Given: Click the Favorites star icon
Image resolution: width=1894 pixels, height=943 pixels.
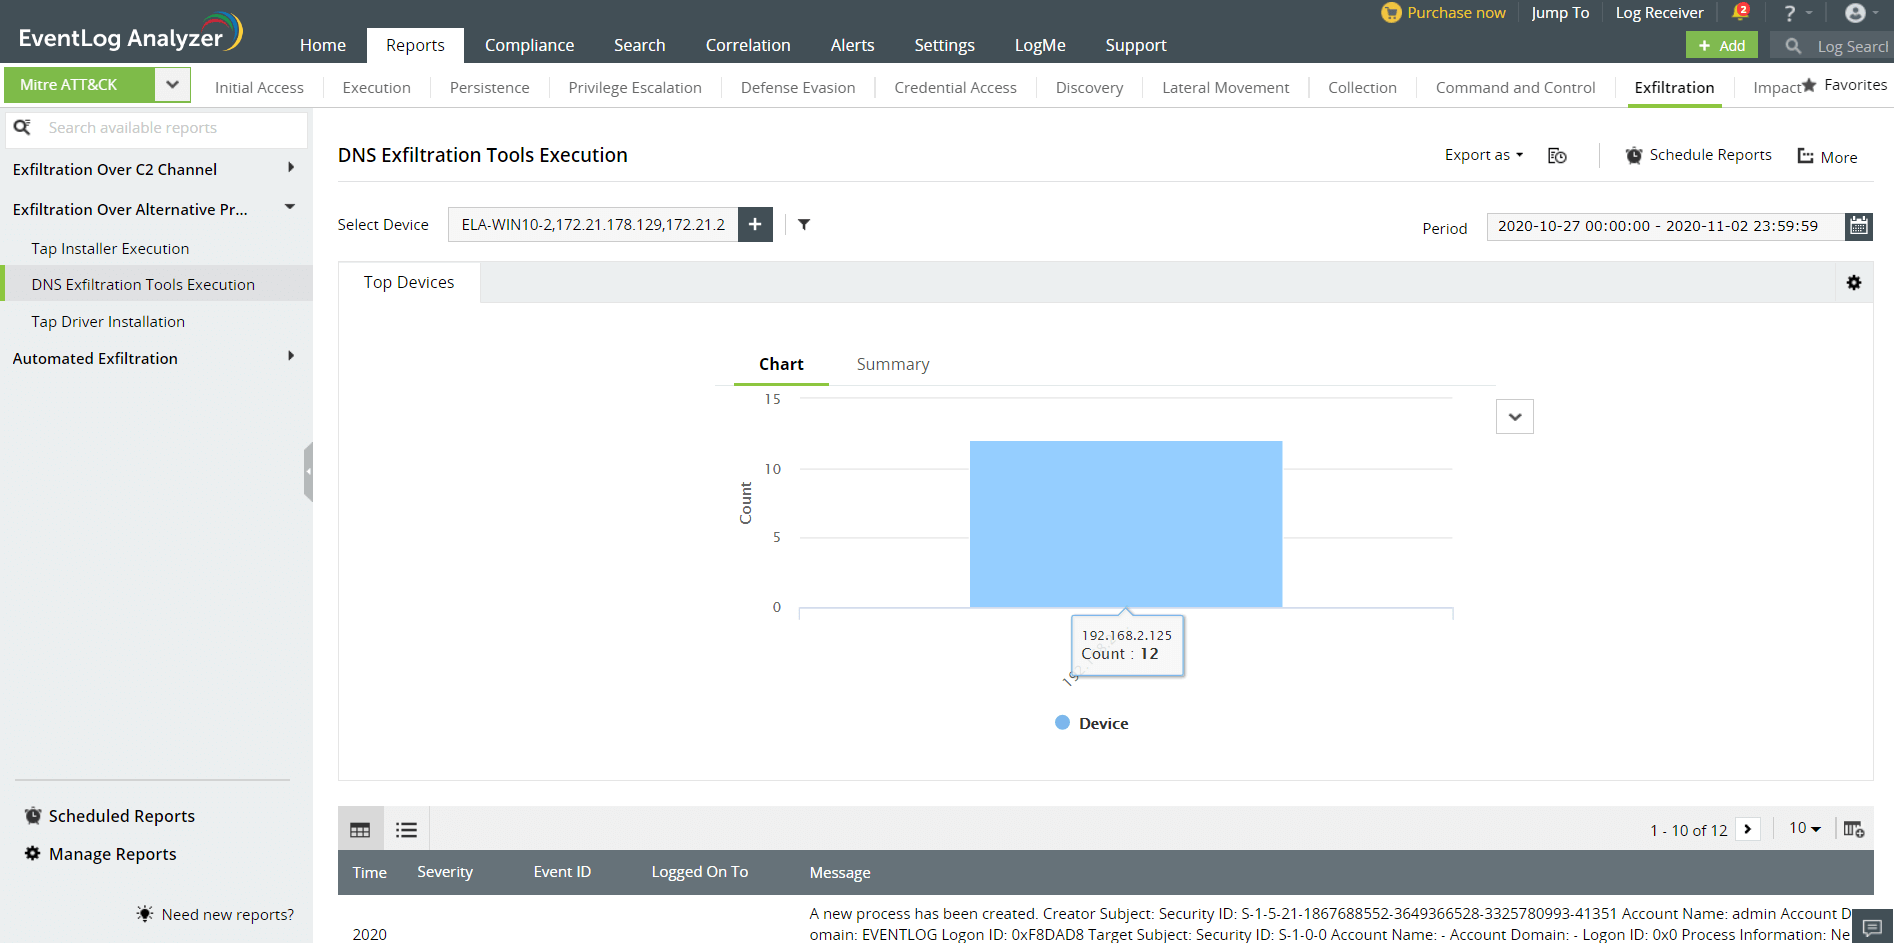Looking at the screenshot, I should pyautogui.click(x=1809, y=85).
